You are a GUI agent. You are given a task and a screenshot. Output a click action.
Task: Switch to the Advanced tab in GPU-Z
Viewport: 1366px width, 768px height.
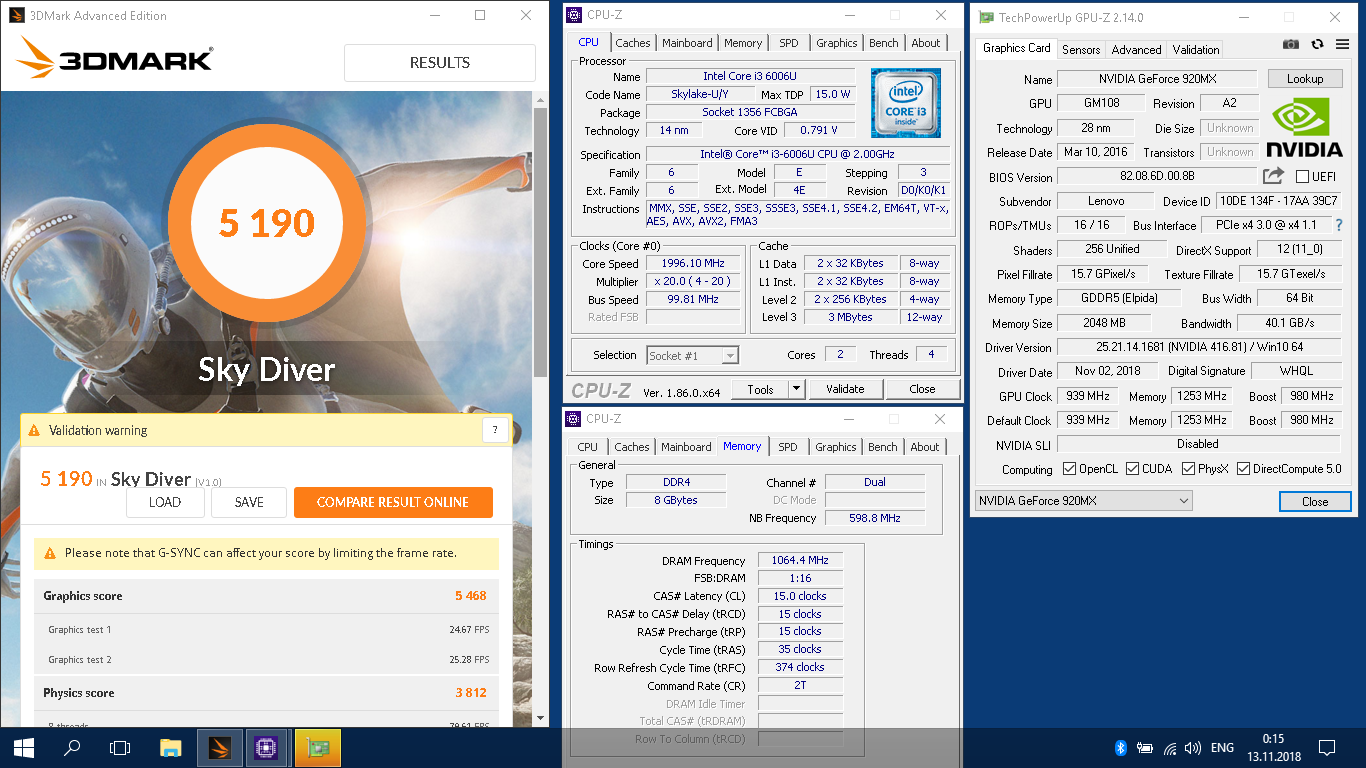coord(1136,49)
